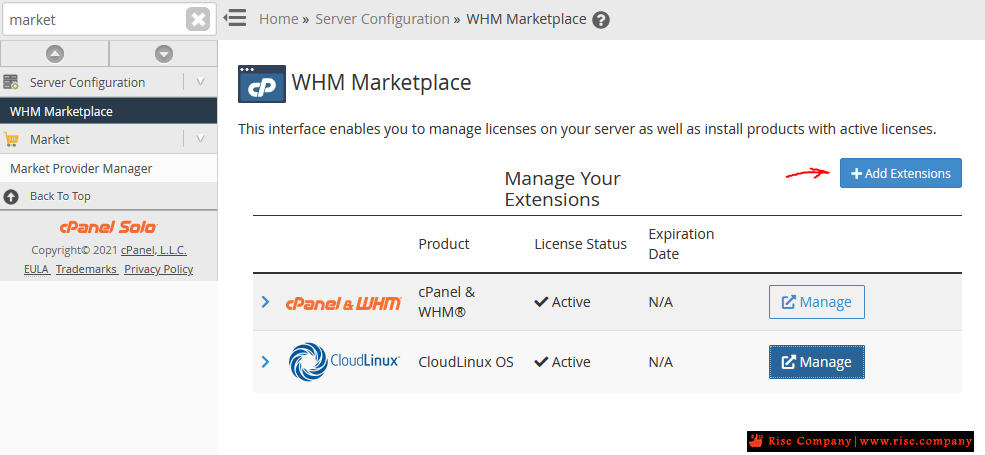Click the Back To Top link

pos(60,196)
